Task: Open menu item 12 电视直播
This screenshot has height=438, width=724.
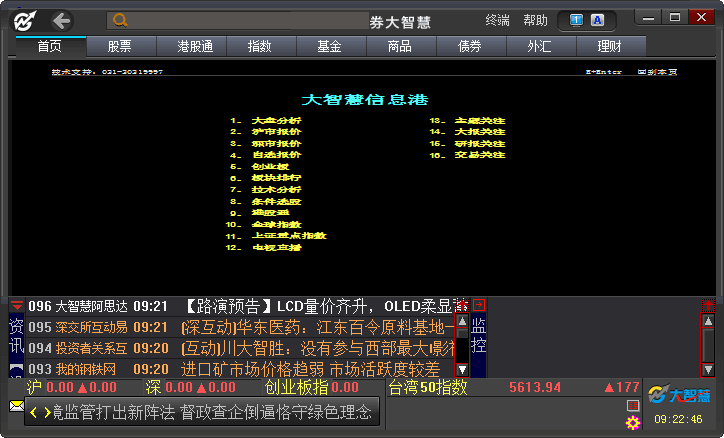Action: (264, 248)
